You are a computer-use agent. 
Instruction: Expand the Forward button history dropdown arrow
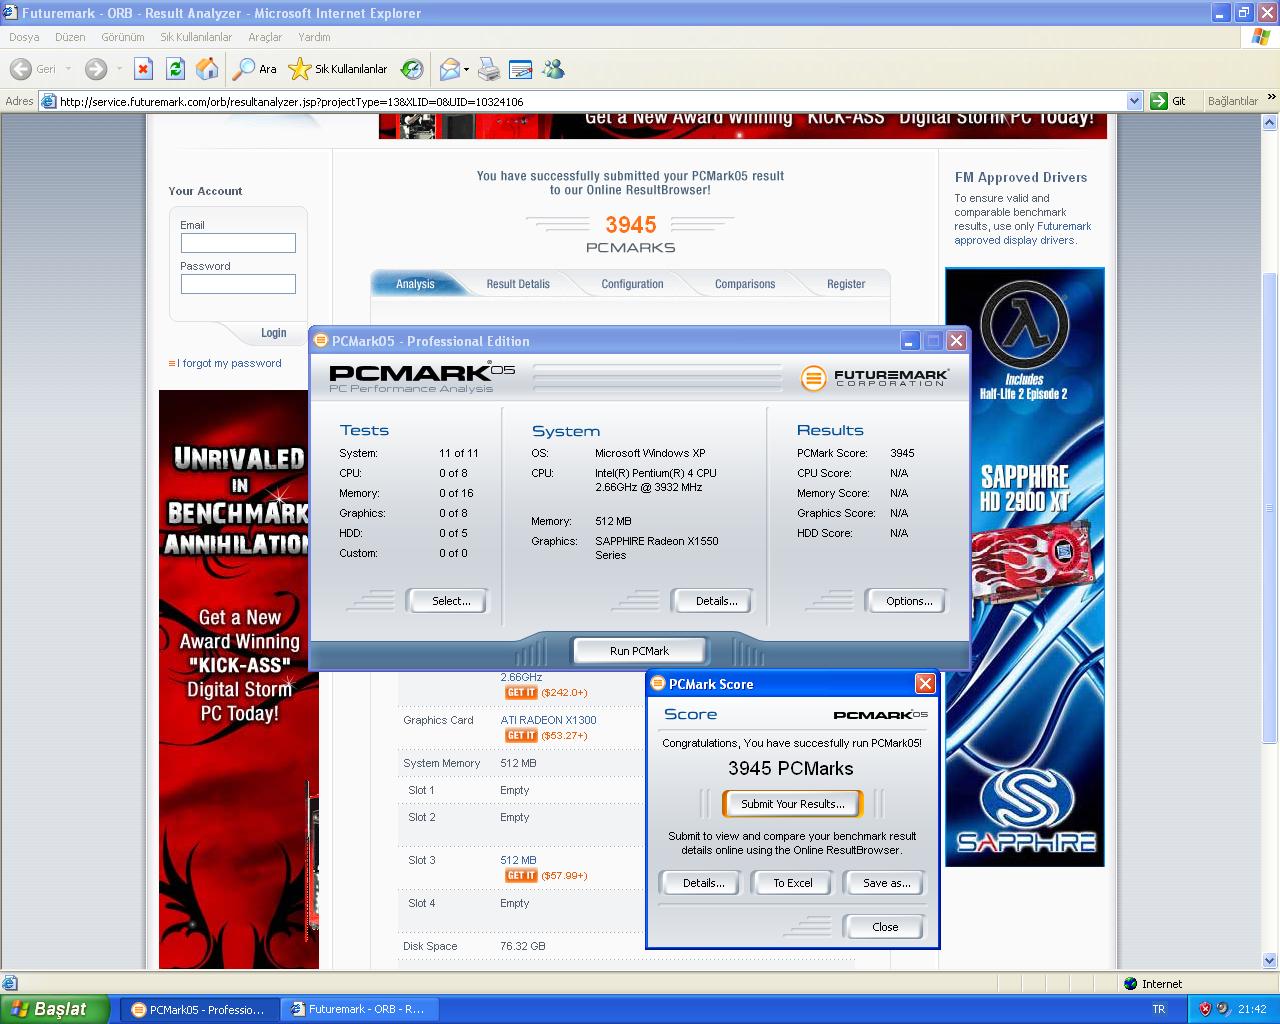[119, 69]
